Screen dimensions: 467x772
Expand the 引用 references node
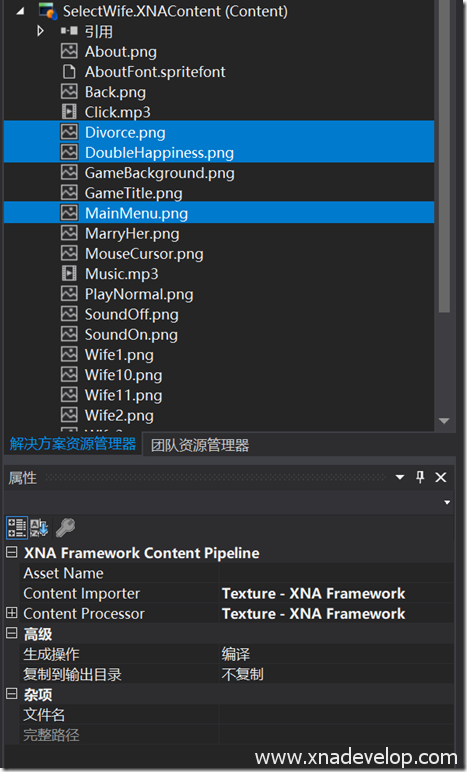(40, 31)
